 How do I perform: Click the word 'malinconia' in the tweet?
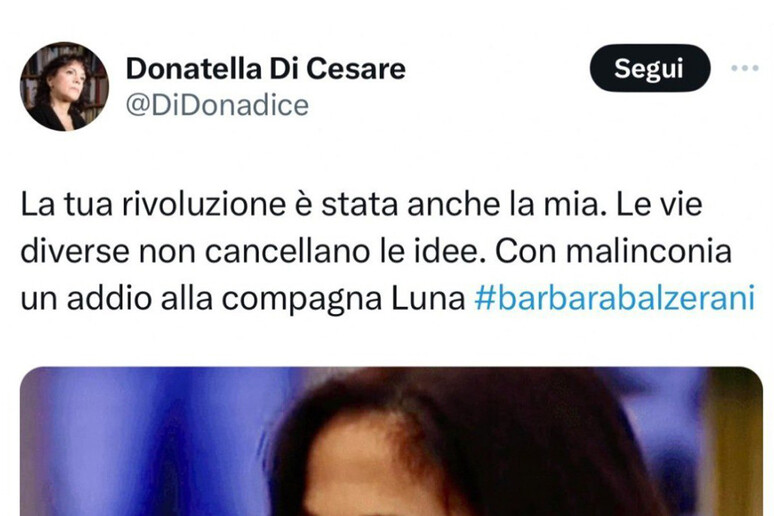[649, 251]
